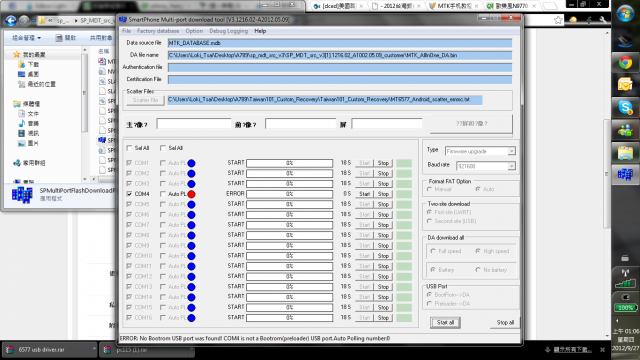Toggle the COM10 port checkbox
This screenshot has height=360, width=640.
tap(129, 256)
